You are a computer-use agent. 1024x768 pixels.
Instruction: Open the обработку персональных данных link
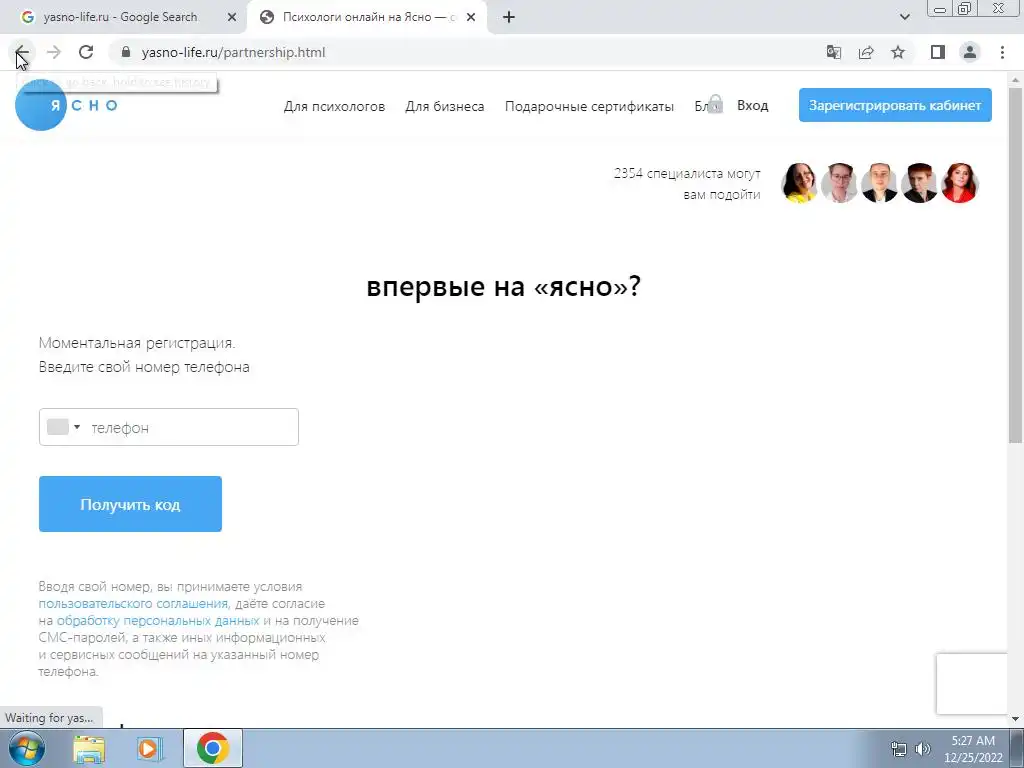[x=158, y=620]
